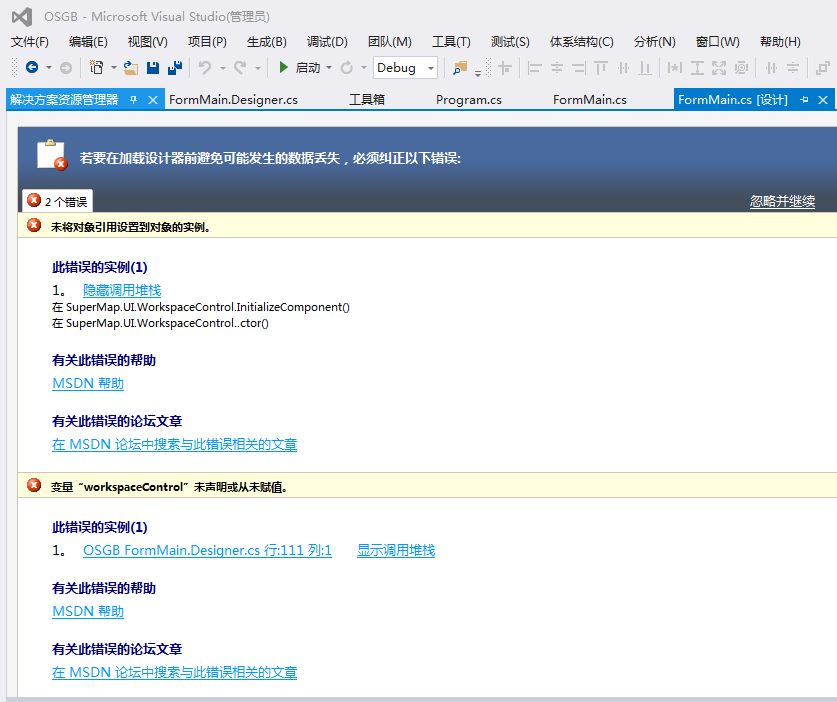Click the 忽略并继续 link

pyautogui.click(x=782, y=201)
